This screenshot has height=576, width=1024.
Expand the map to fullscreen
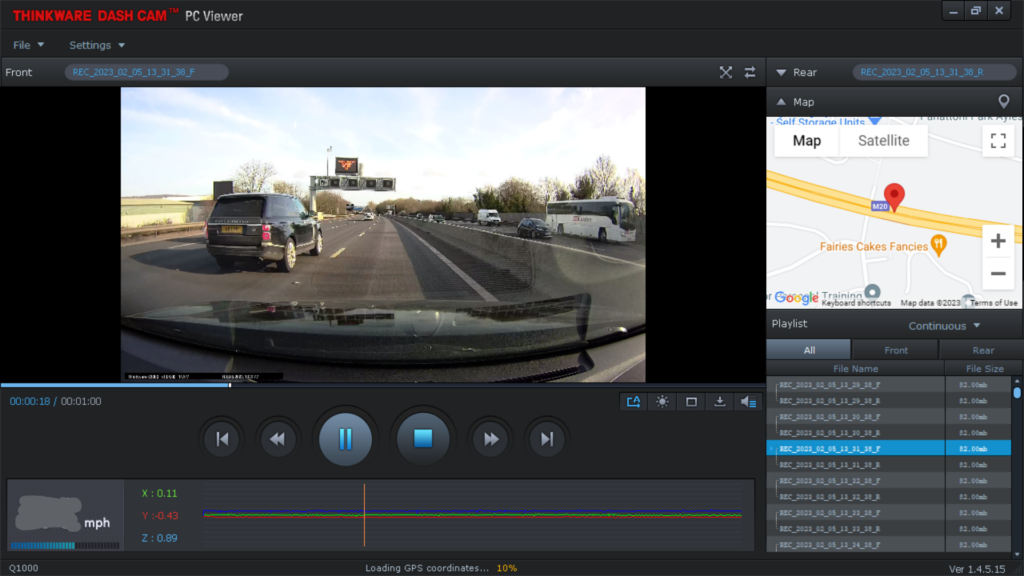(x=998, y=141)
